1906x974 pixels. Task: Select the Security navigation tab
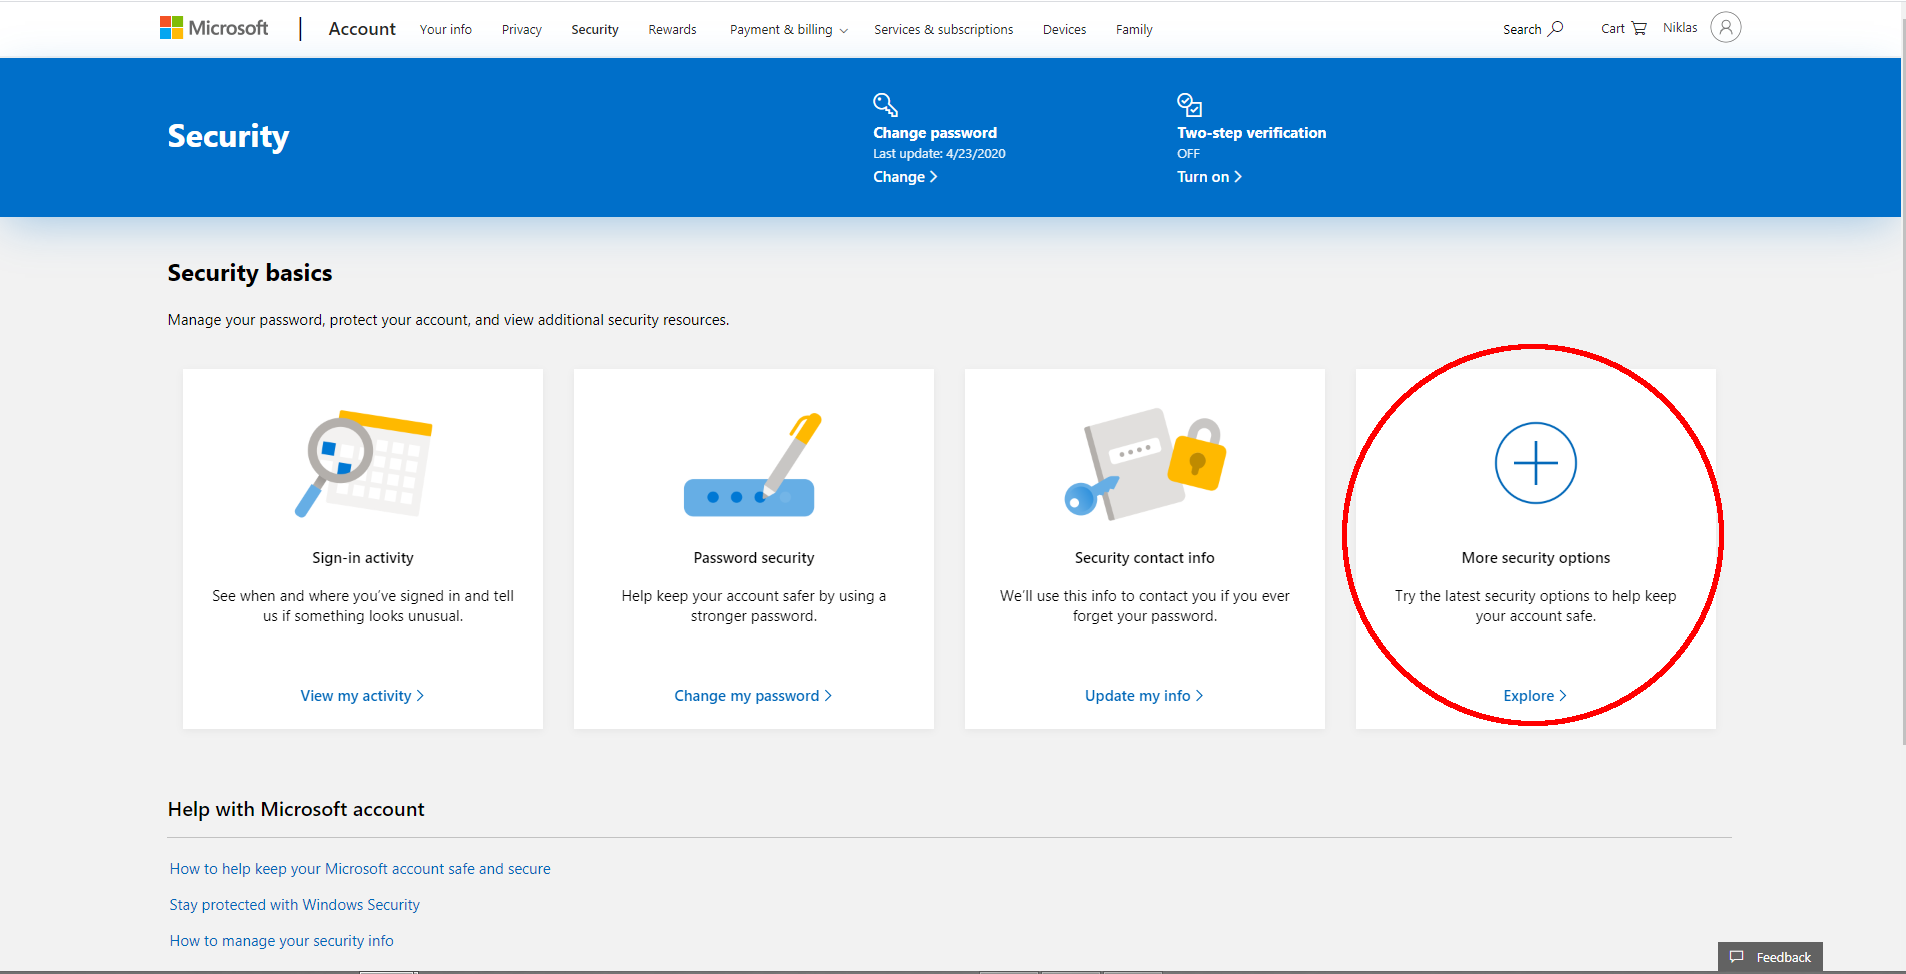tap(595, 29)
